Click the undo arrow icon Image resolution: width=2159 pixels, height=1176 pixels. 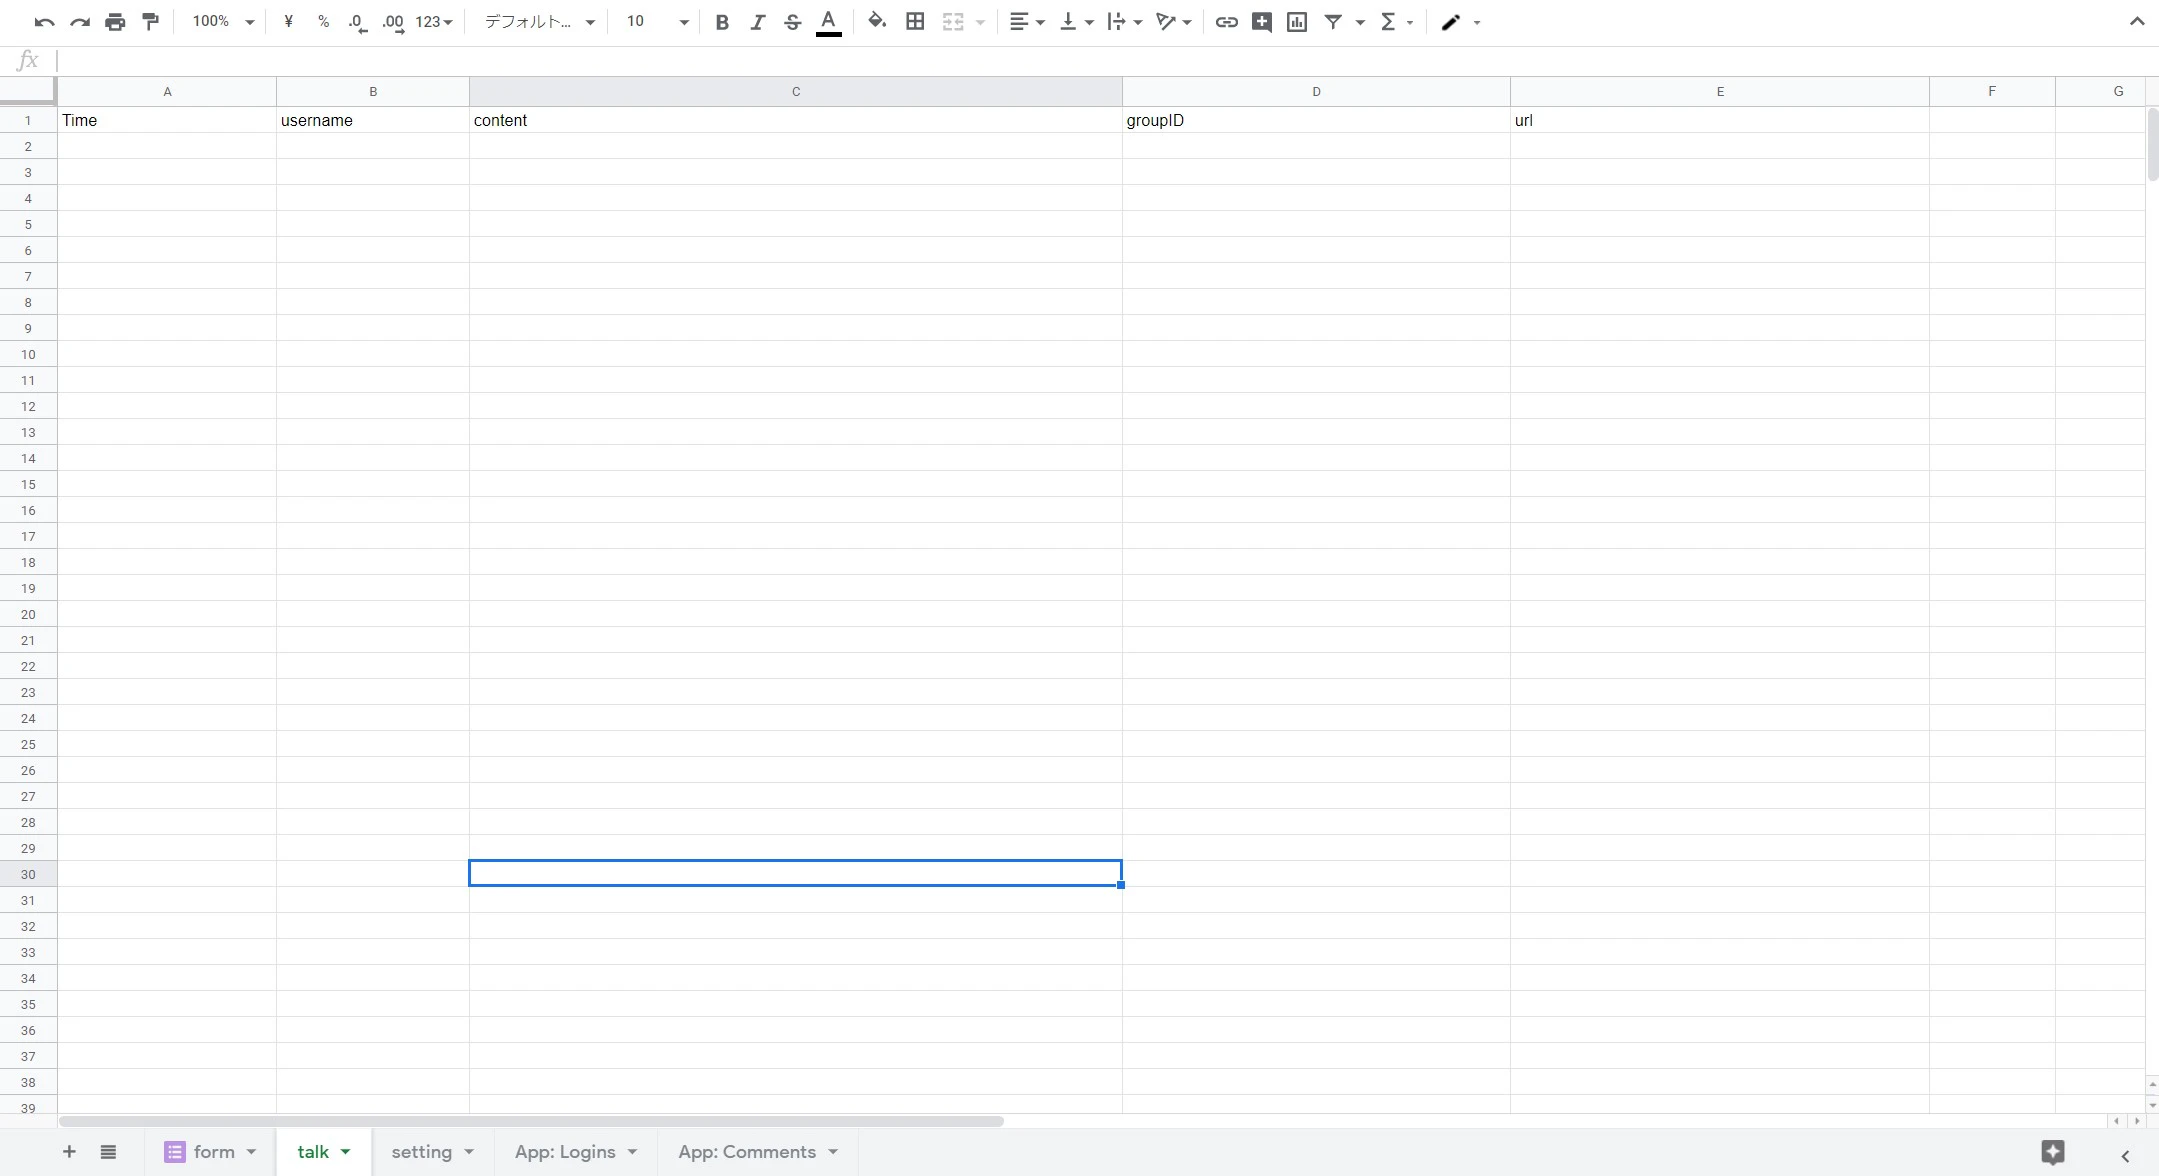point(44,22)
